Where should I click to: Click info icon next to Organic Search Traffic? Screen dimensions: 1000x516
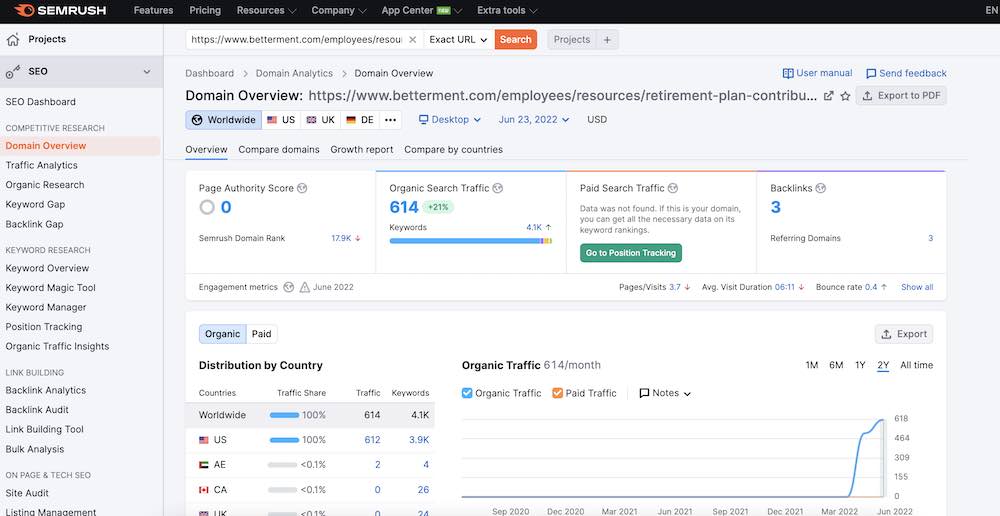[498, 188]
